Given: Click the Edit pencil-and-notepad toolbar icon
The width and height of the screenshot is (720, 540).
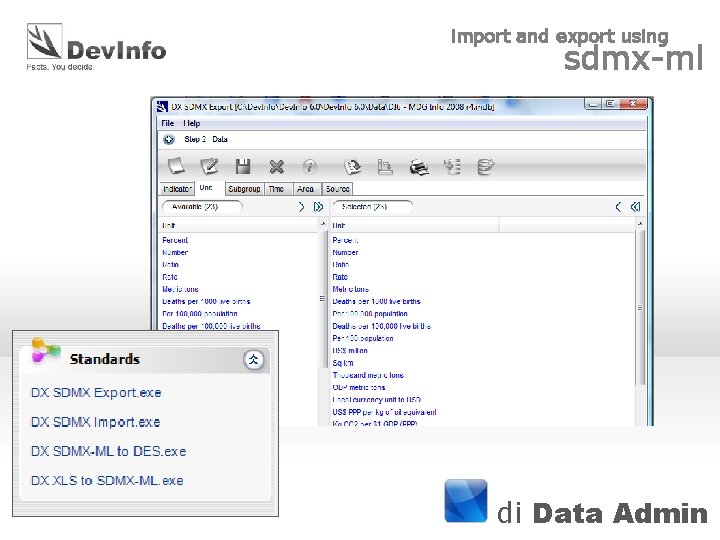Looking at the screenshot, I should (x=209, y=166).
